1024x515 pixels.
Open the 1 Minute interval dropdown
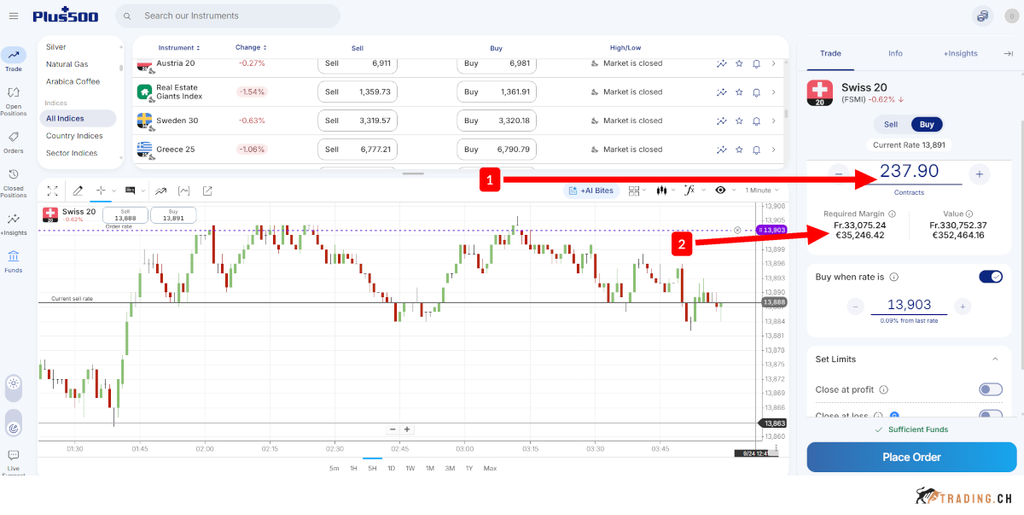click(x=762, y=191)
